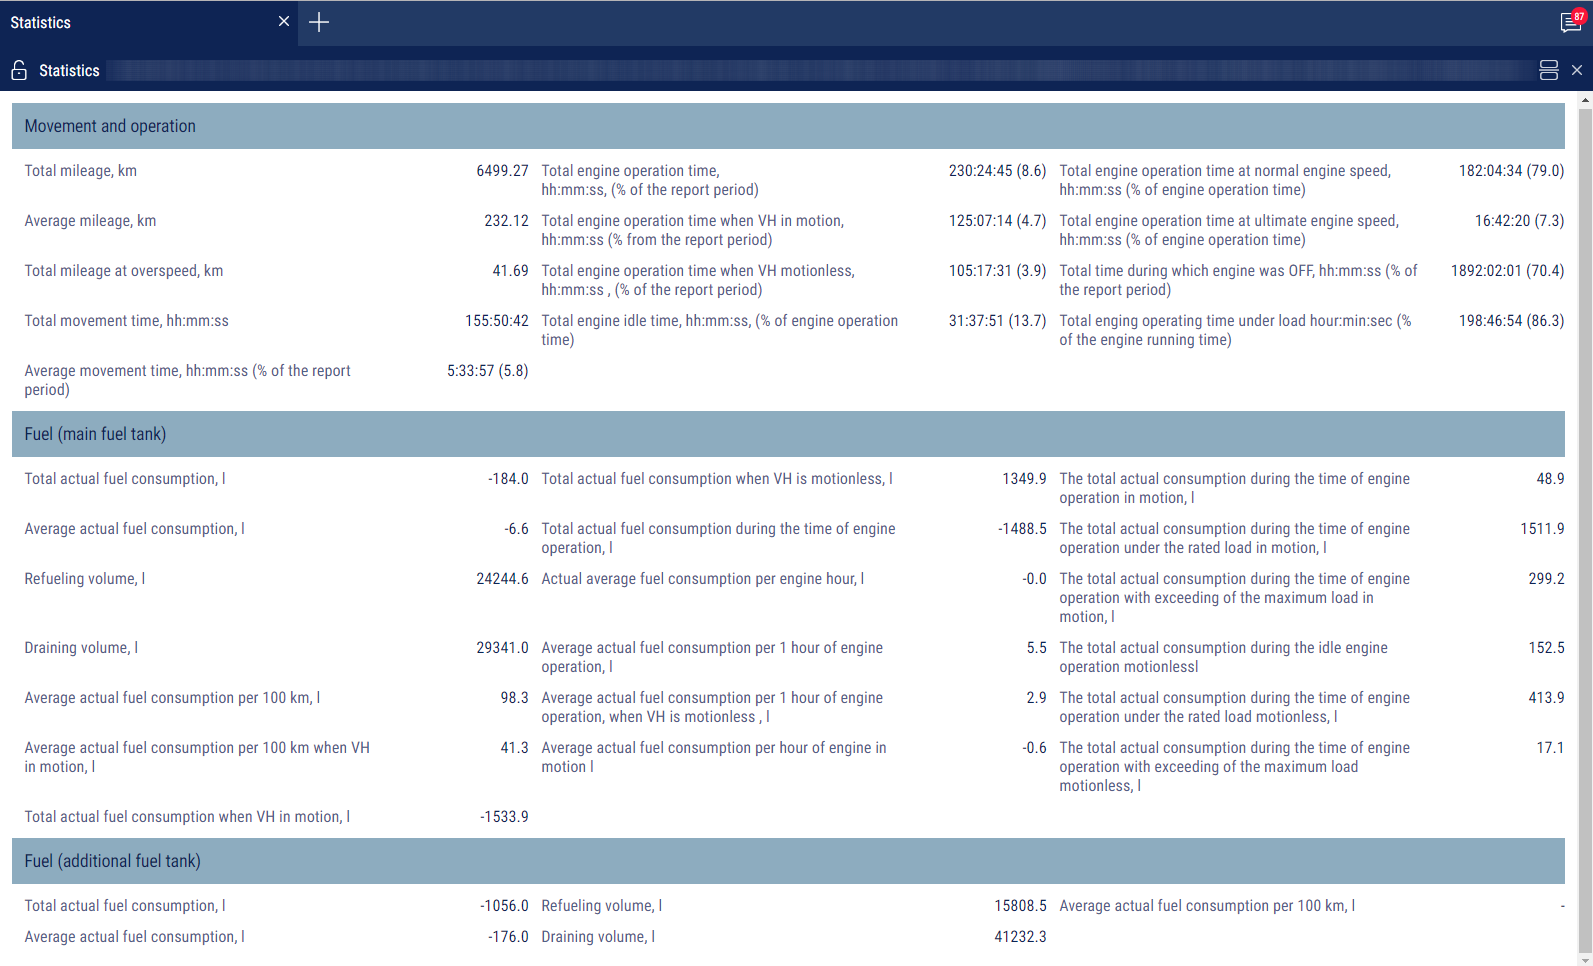Close the Statistics tab
The width and height of the screenshot is (1593, 966).
coord(284,21)
